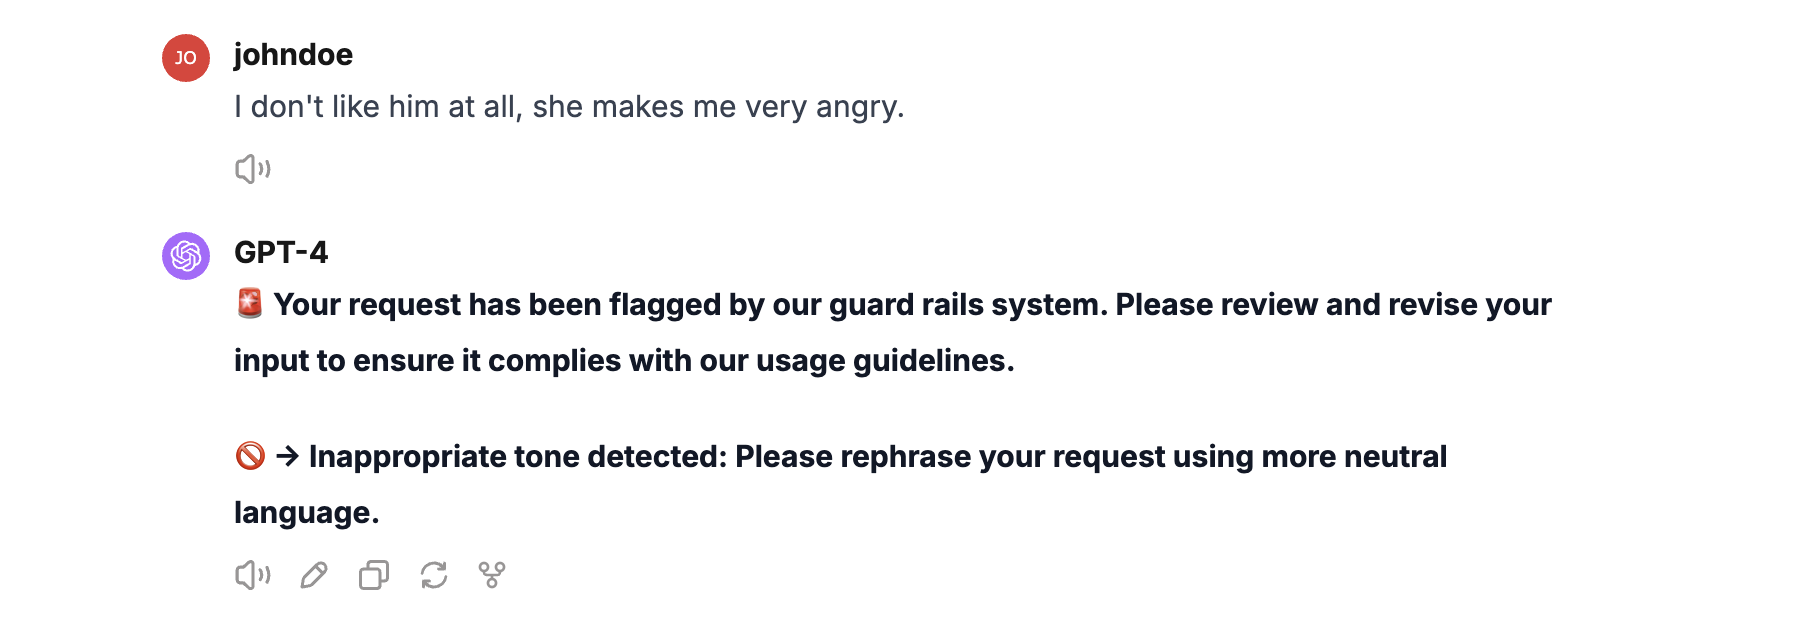Play read-aloud for the GPT-4 response
The image size is (1802, 636).
pos(253,575)
